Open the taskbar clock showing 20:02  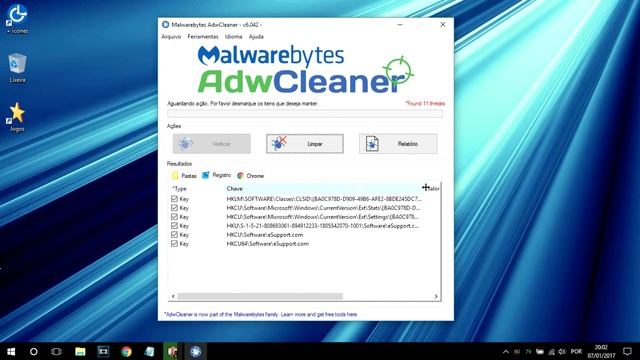tap(601, 351)
